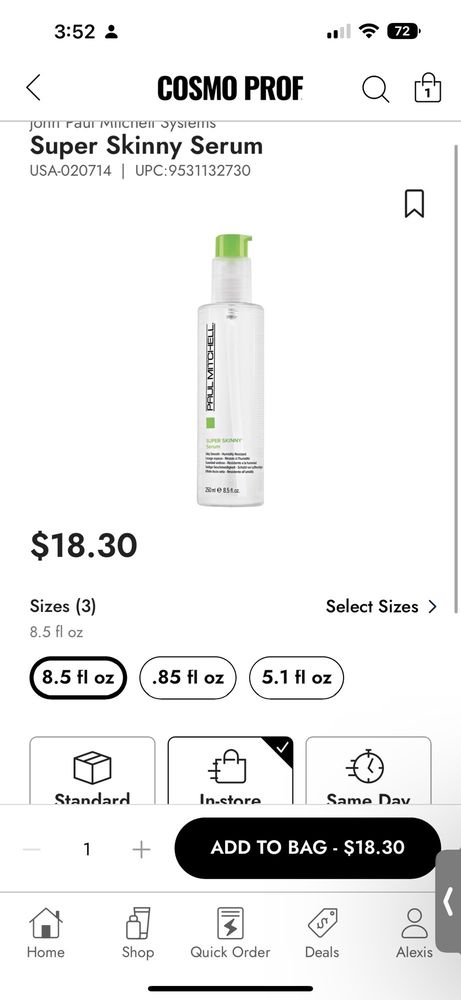
Task: Choose Standard shipping option
Action: 92,770
